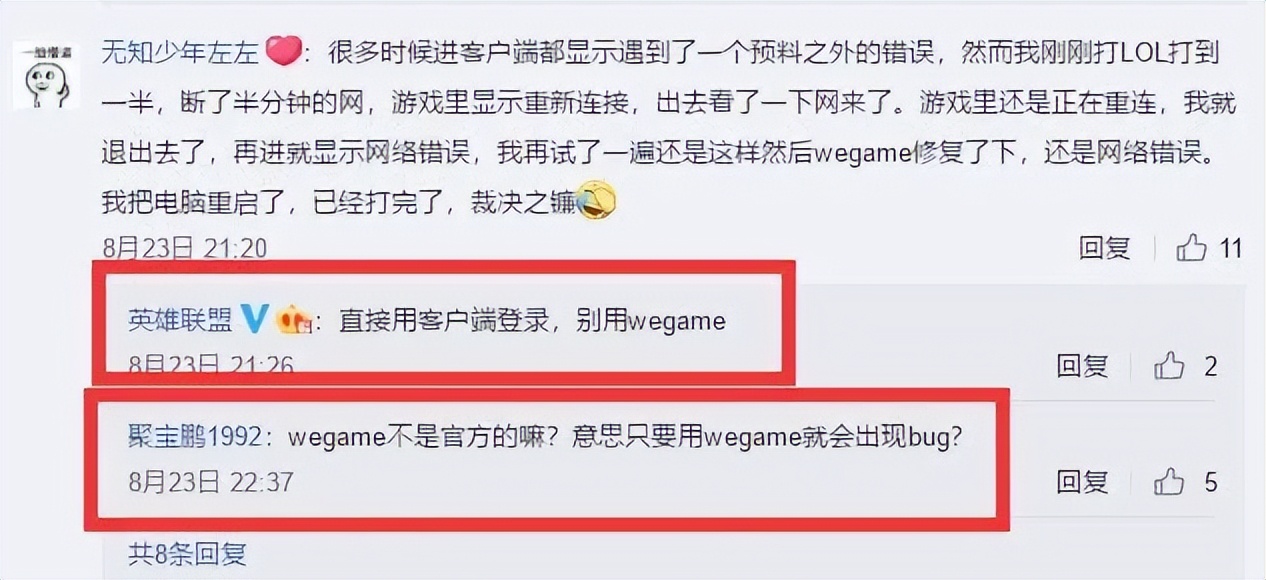Click the blue verified V badge
This screenshot has width=1266, height=580.
[x=254, y=320]
